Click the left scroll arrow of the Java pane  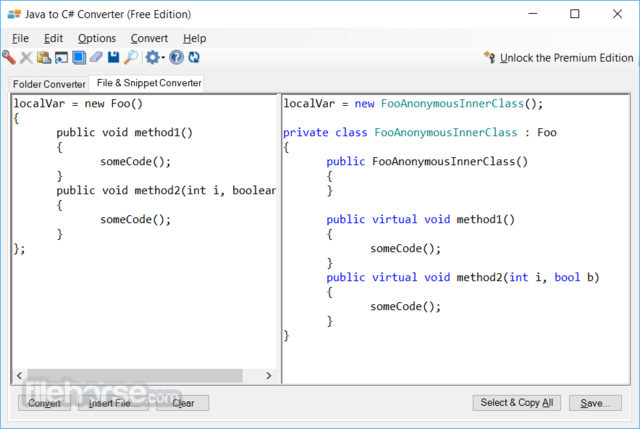(20, 376)
